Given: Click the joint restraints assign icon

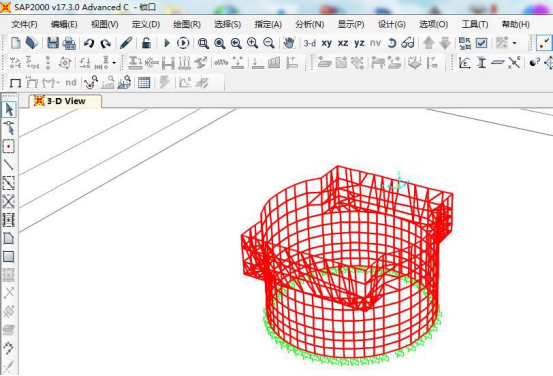Looking at the screenshot, I should pos(16,63).
